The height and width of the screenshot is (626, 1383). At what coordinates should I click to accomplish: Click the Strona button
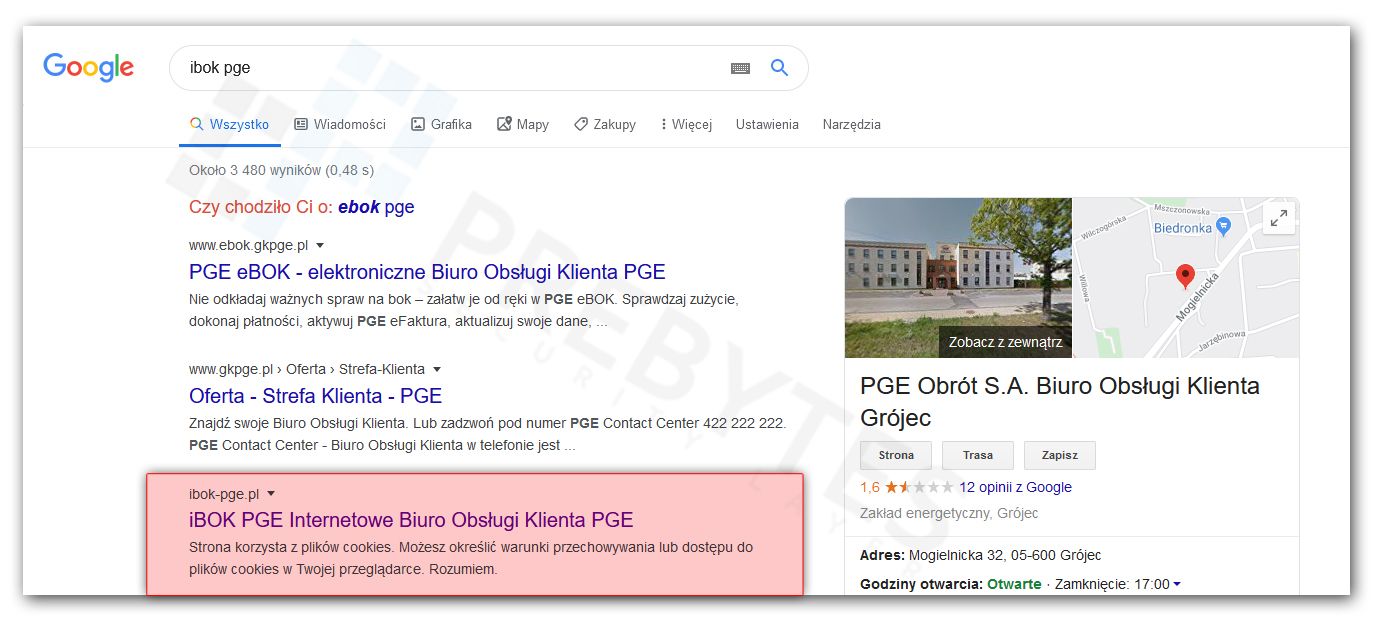[896, 455]
